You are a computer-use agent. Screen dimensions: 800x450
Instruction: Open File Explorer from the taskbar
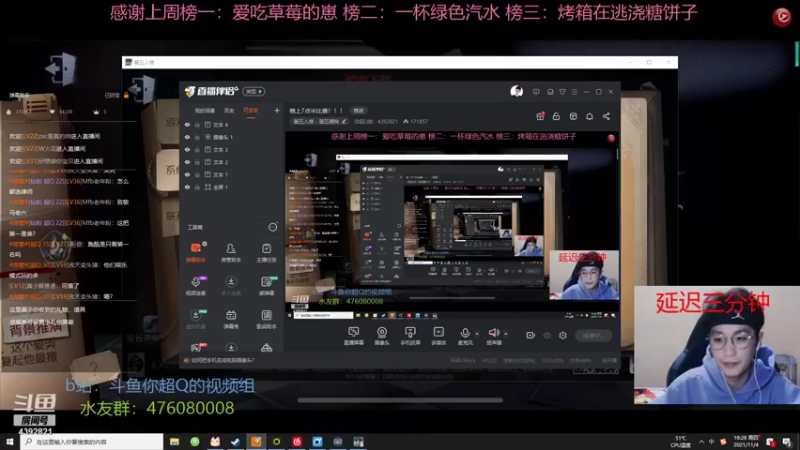pos(174,442)
